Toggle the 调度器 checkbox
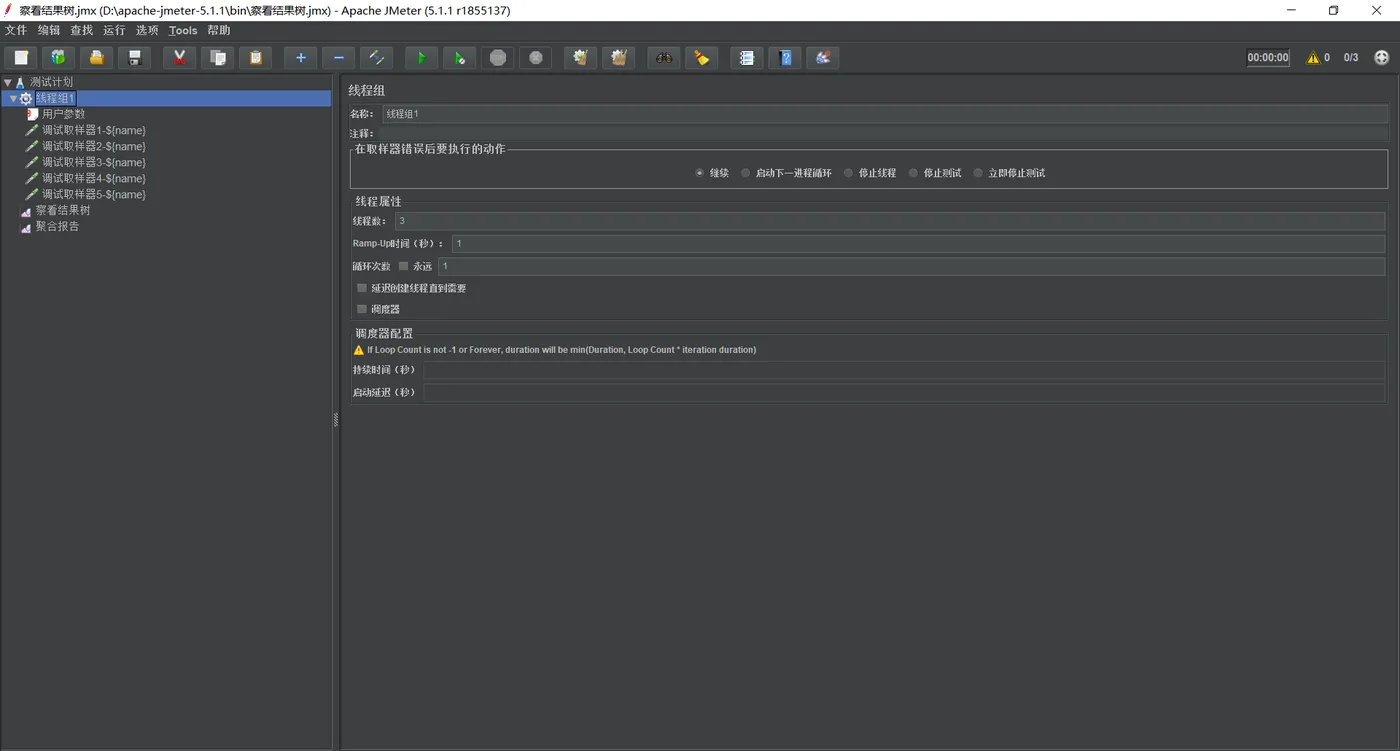Viewport: 1400px width, 751px height. pyautogui.click(x=362, y=309)
